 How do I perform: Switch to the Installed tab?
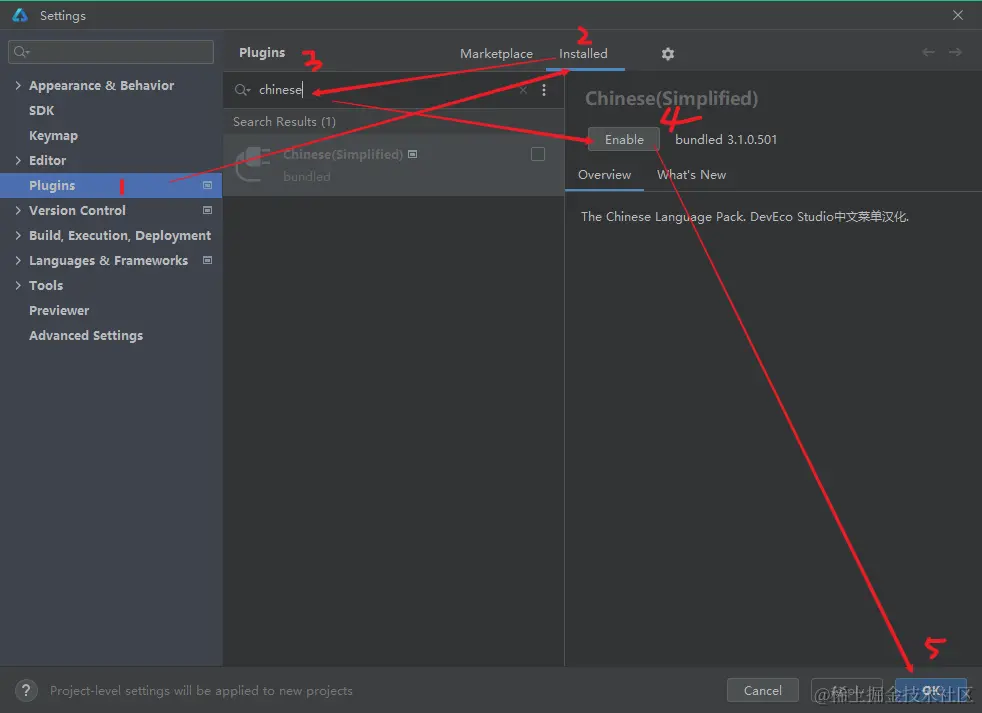[x=583, y=54]
